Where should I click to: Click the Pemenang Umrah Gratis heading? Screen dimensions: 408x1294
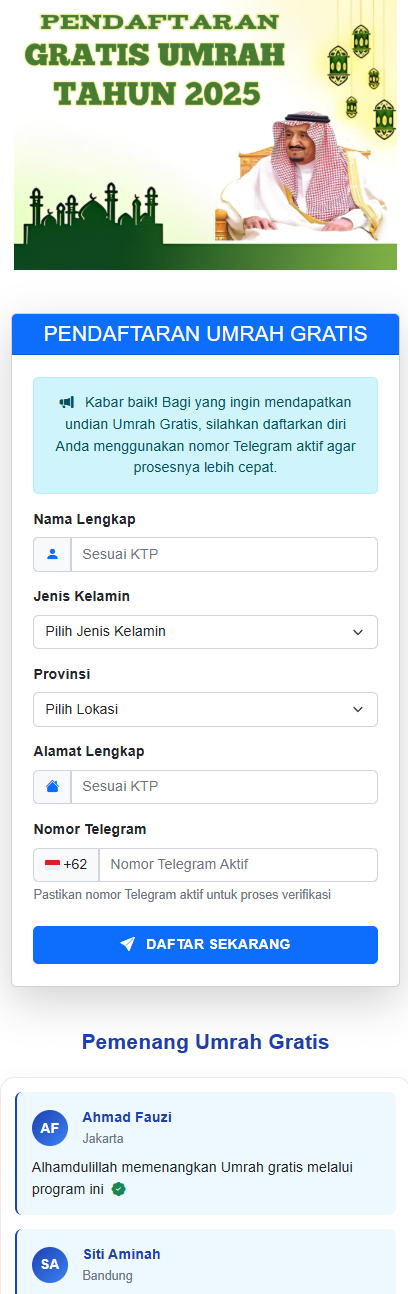tap(205, 1042)
